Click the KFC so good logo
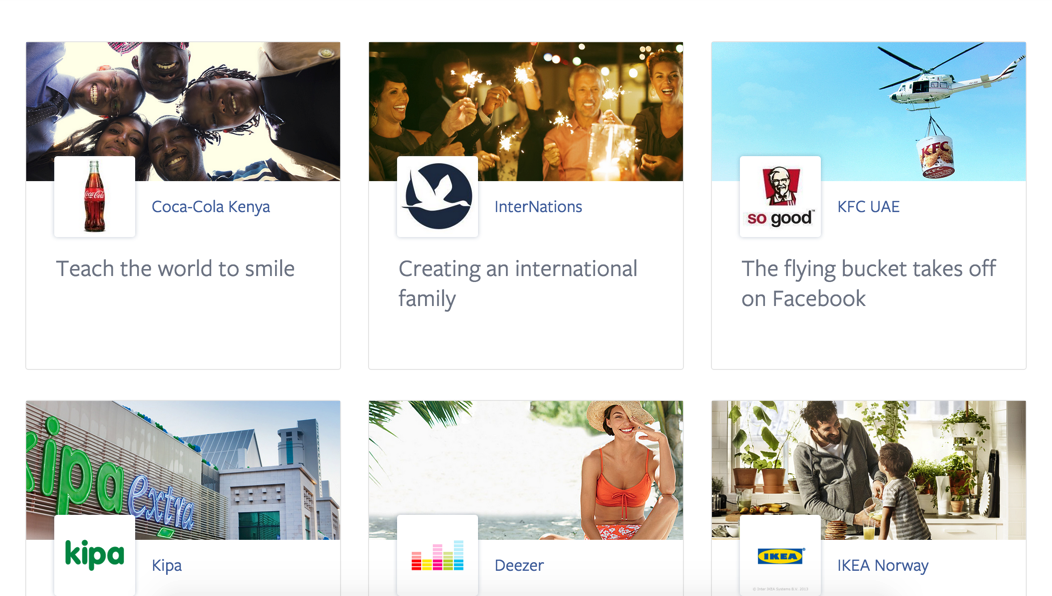The image size is (1052, 596). coord(780,197)
